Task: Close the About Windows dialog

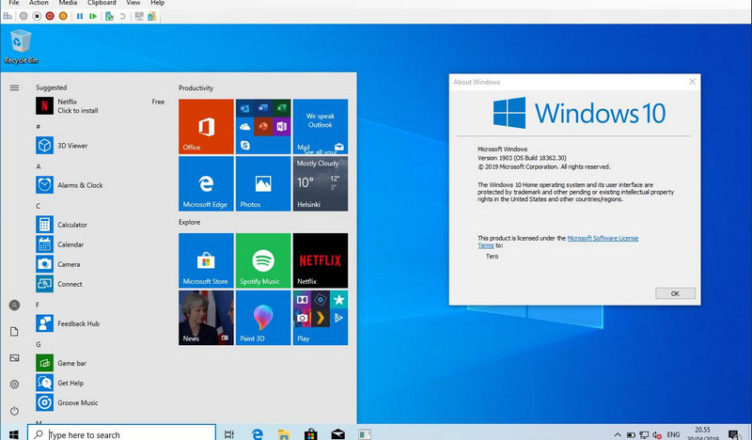Action: click(x=692, y=82)
